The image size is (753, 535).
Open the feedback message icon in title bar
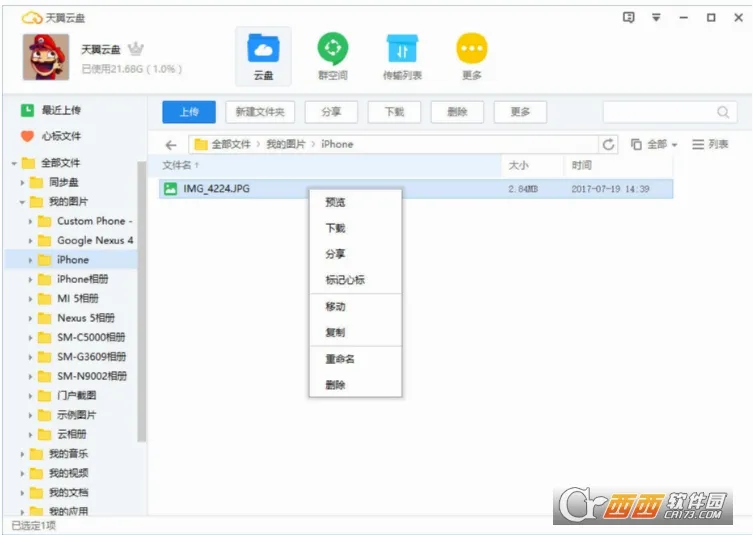pos(628,18)
